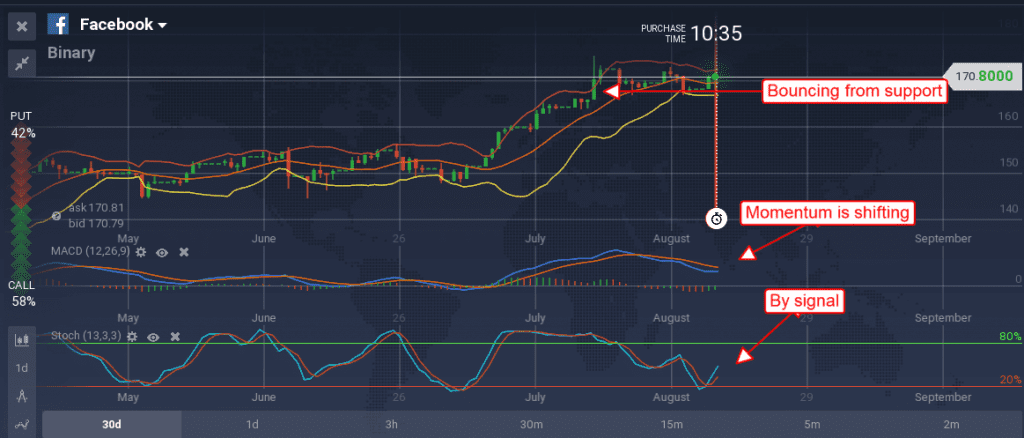Click the Purchase Time 10:35 readout
Viewport: 1024px width, 438px height.
[691, 33]
